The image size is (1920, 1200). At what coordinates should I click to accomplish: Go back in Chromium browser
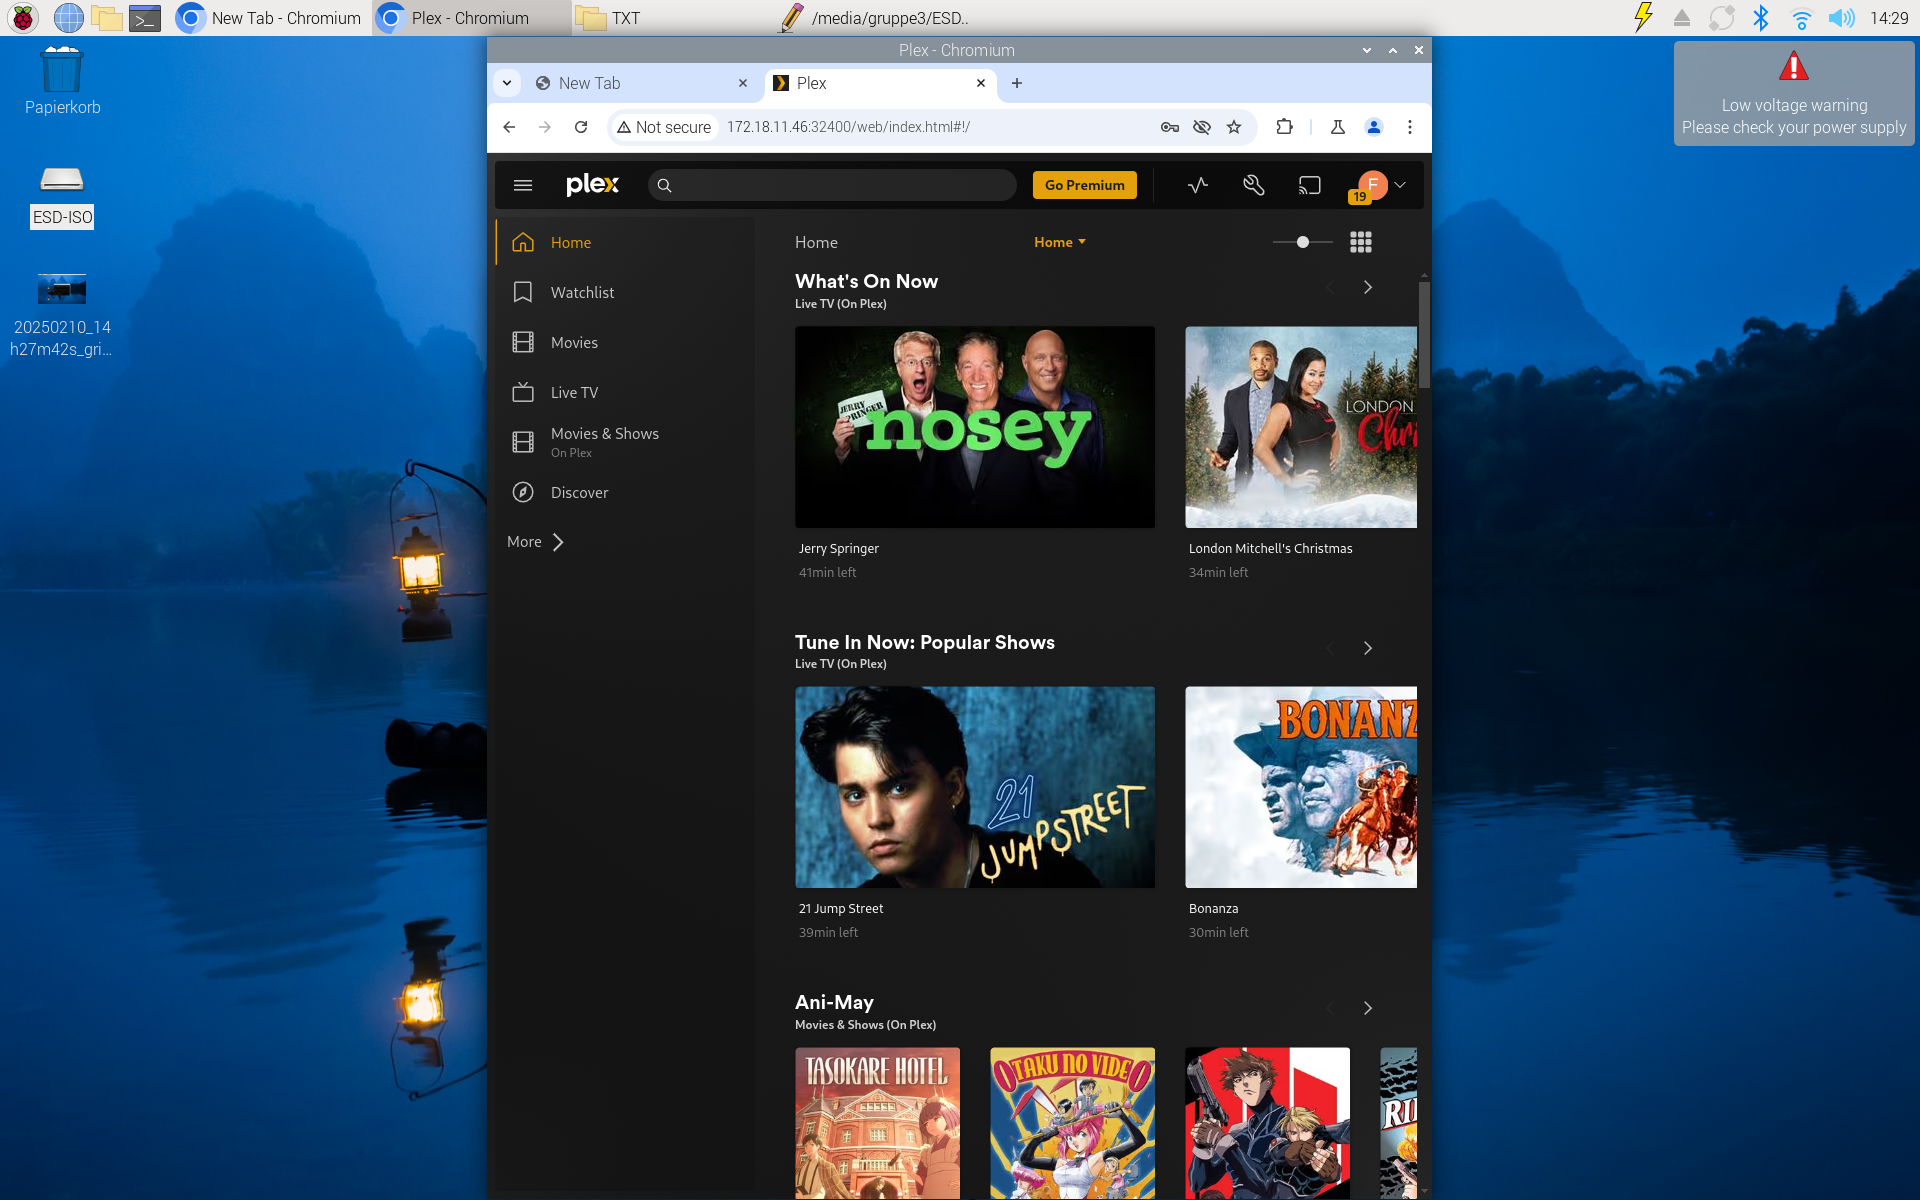point(509,127)
